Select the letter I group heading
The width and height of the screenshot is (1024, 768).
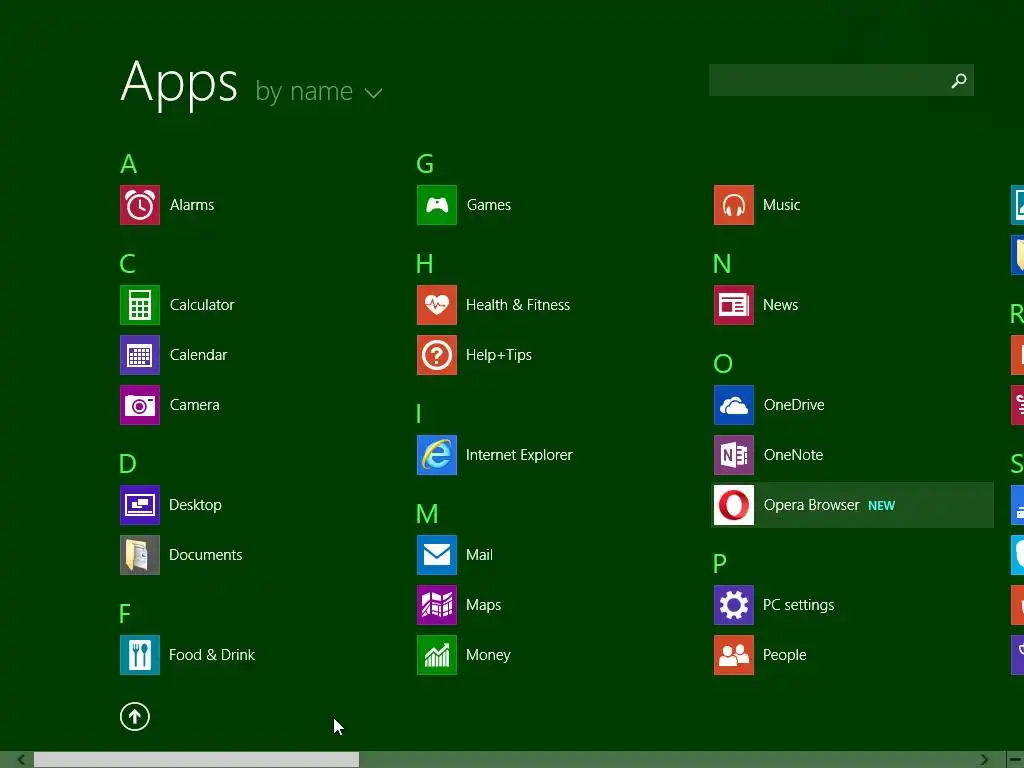pyautogui.click(x=419, y=414)
